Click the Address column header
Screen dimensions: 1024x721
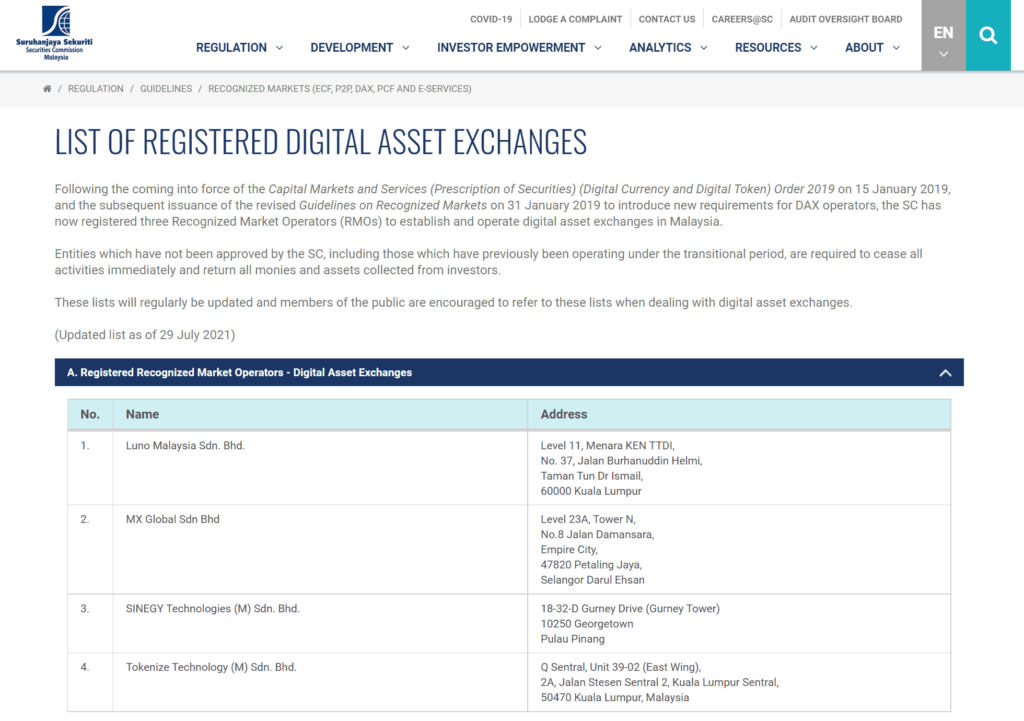[739, 414]
